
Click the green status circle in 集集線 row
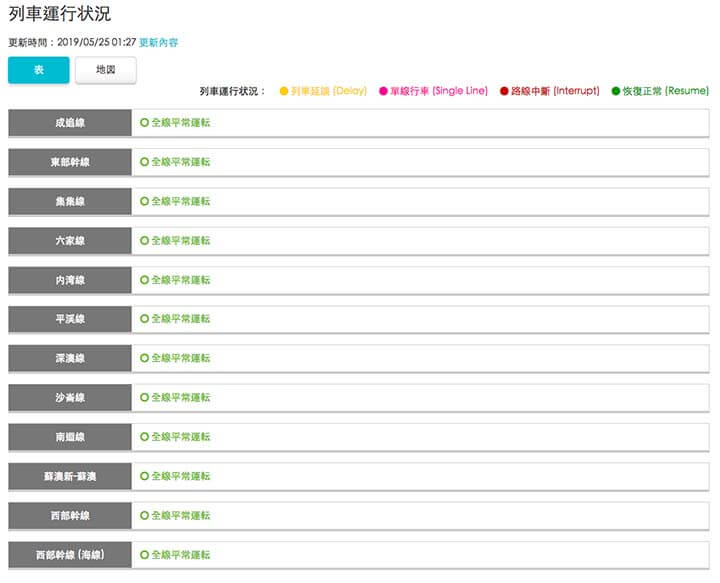point(144,201)
